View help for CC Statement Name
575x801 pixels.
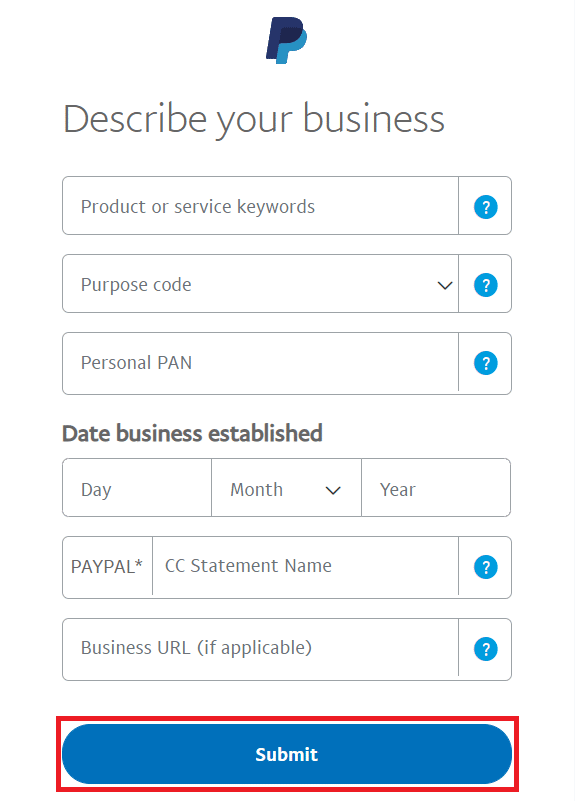486,567
